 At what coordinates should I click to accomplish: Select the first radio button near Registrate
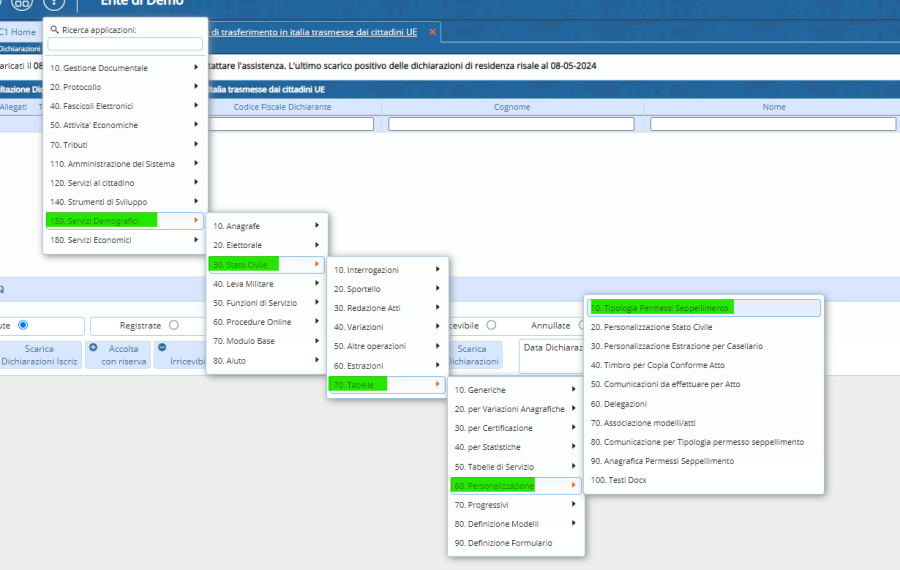pos(23,325)
